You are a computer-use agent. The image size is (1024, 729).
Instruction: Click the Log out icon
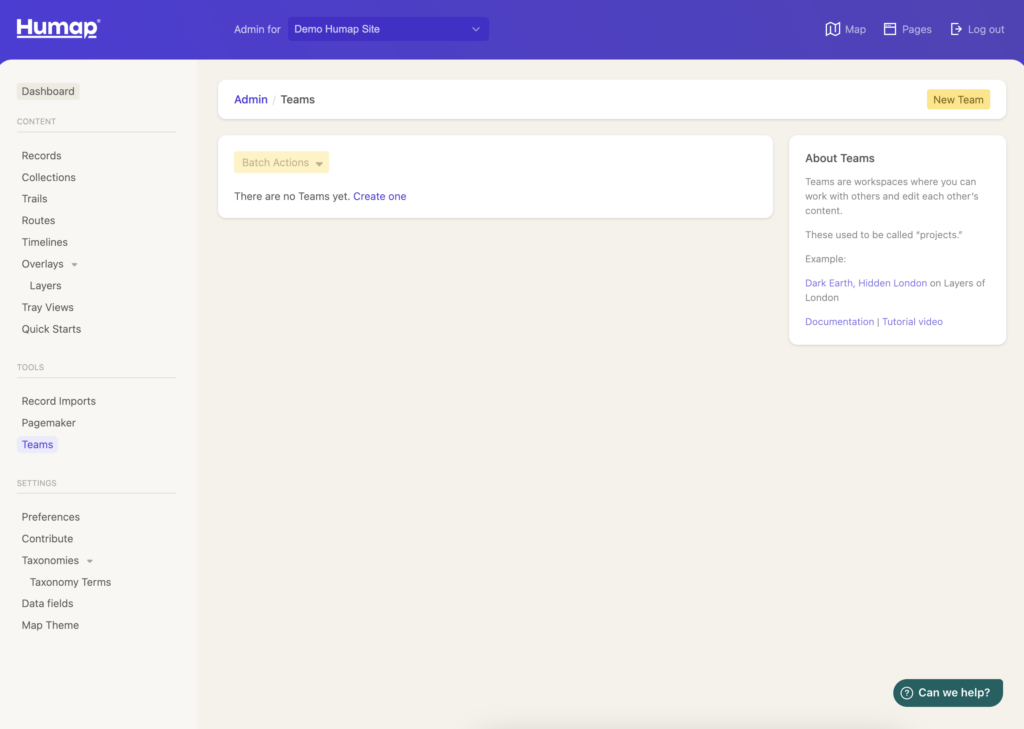pos(956,29)
